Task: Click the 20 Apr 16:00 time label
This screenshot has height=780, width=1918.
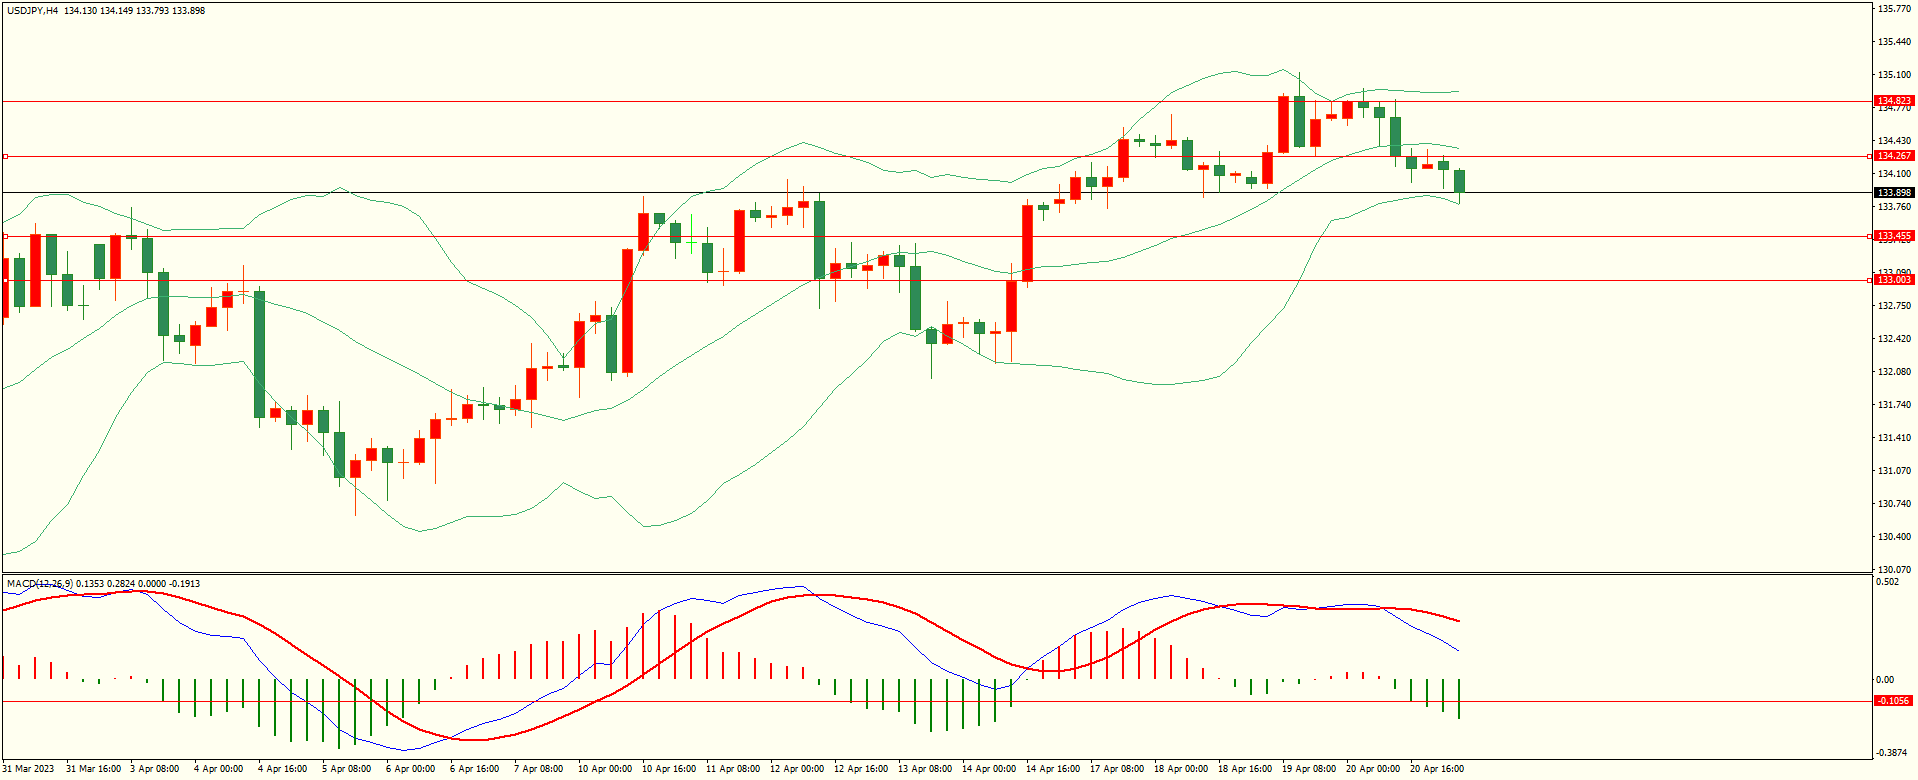Action: [1437, 769]
